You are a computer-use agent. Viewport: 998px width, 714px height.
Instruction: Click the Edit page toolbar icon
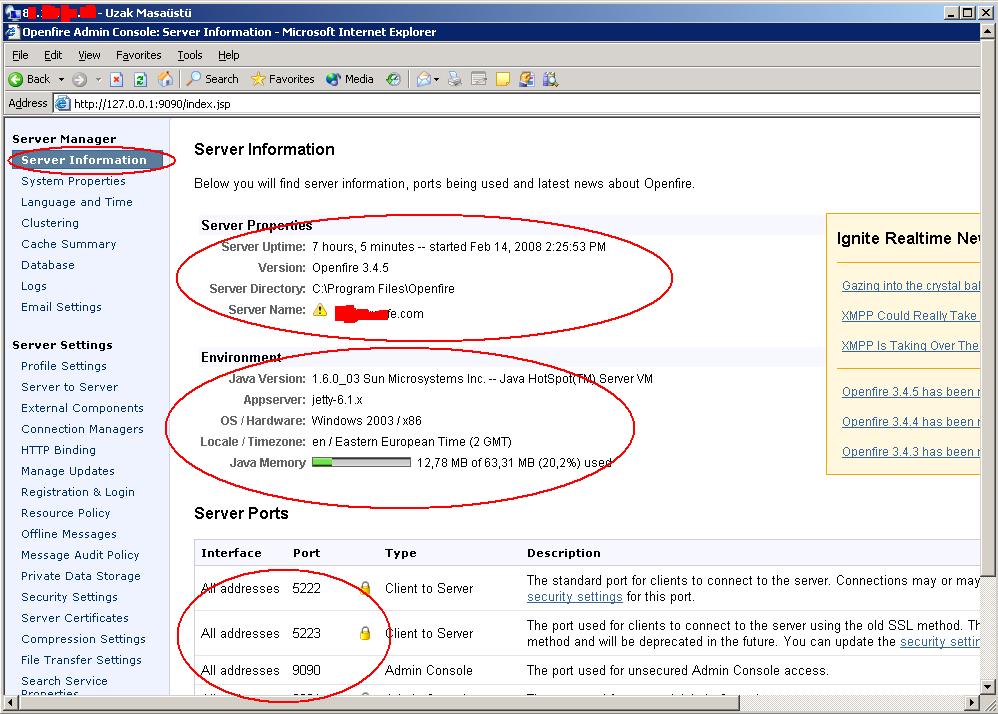pos(479,79)
